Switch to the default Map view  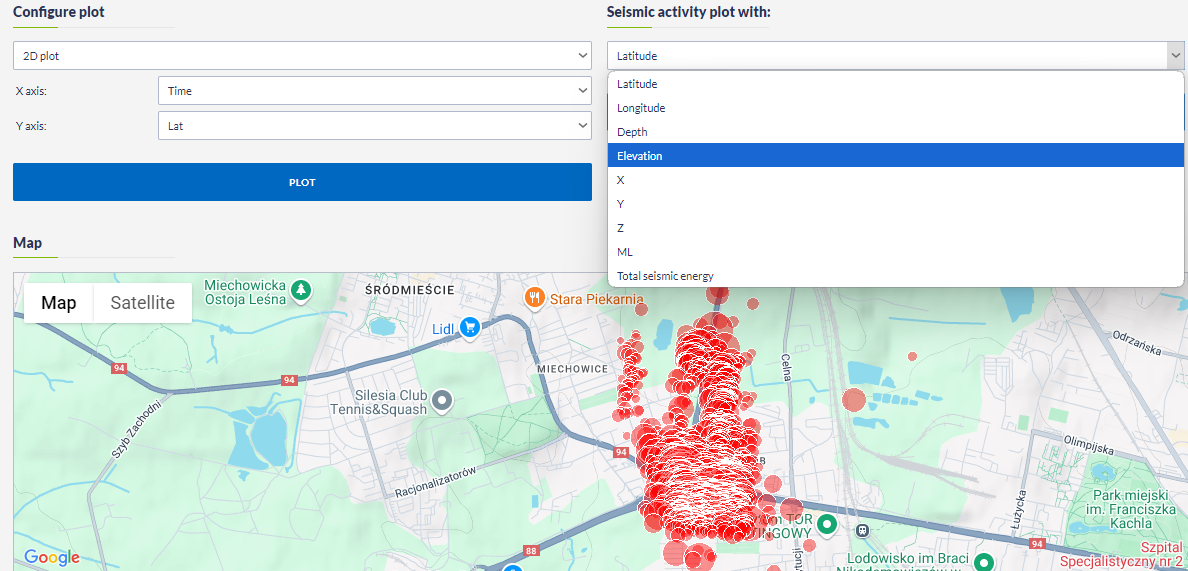pos(58,303)
